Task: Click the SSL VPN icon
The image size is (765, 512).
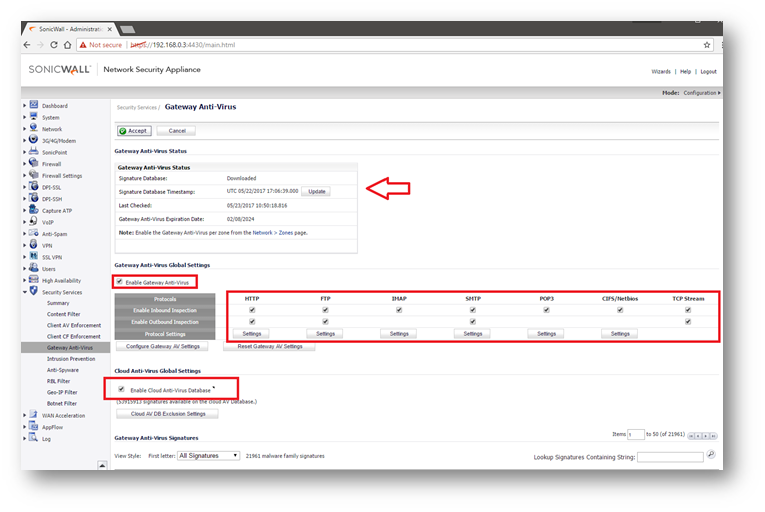Action: pos(34,256)
